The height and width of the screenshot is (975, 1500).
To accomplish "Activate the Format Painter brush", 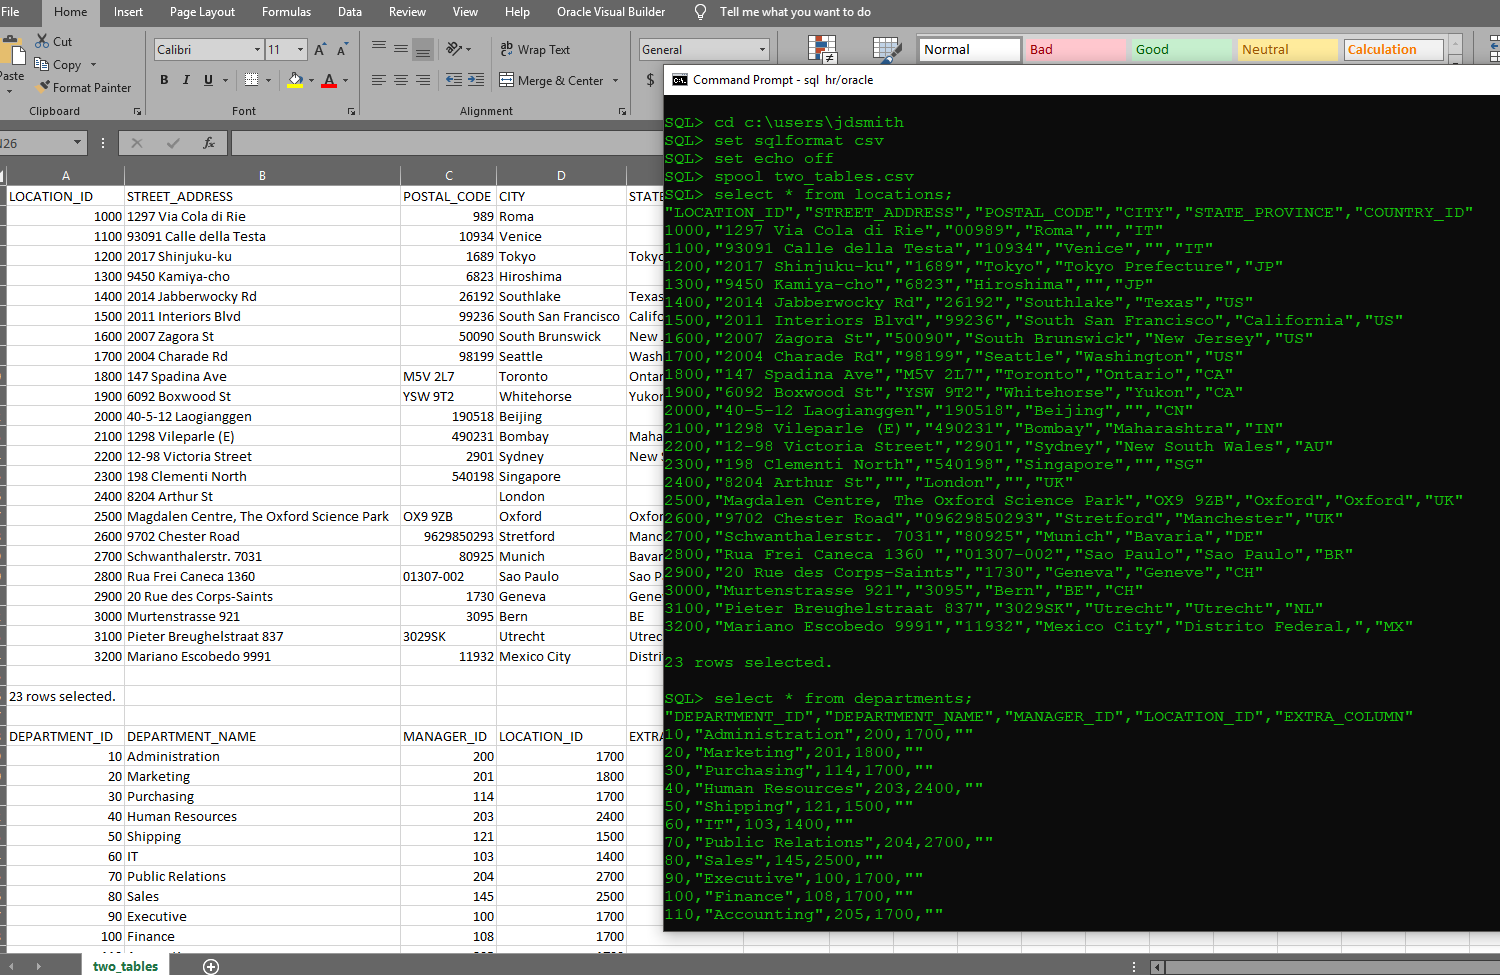I will 44,87.
